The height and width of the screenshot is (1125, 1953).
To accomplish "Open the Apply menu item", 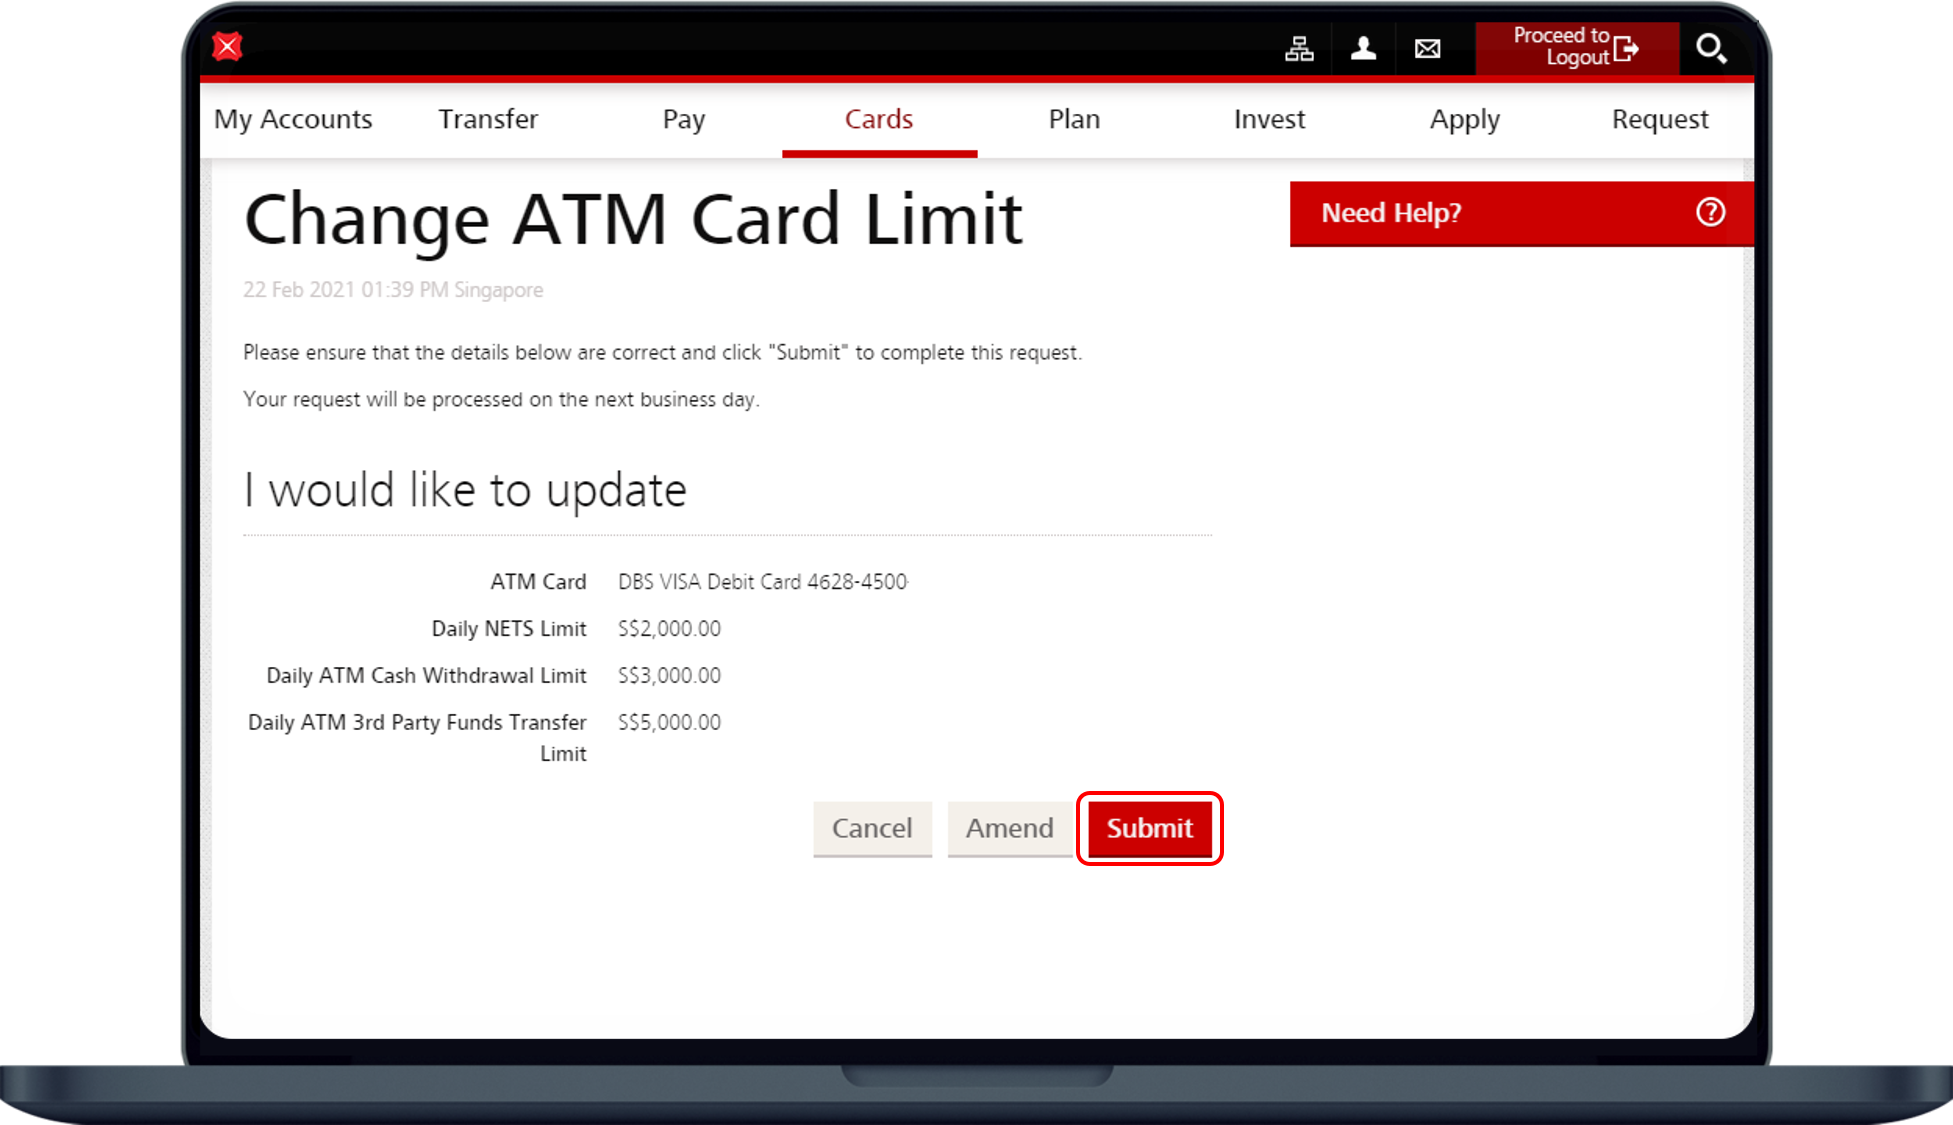I will [1463, 119].
